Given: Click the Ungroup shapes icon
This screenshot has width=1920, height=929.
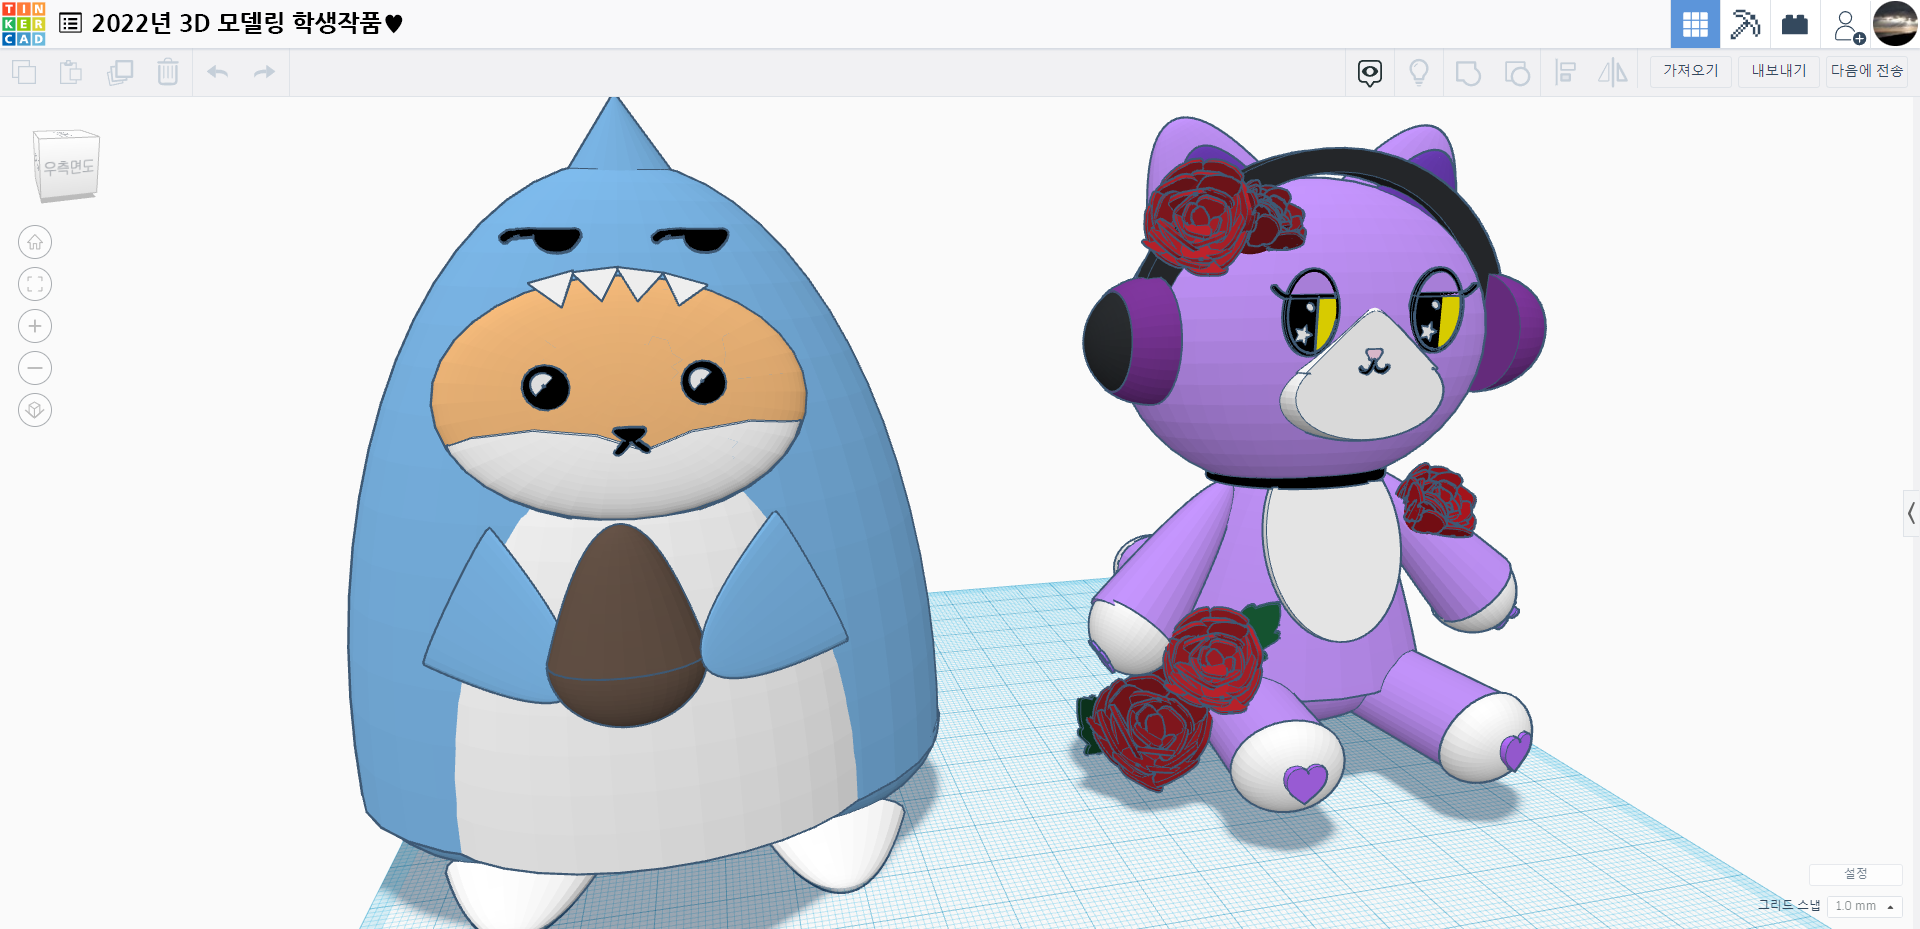Looking at the screenshot, I should pyautogui.click(x=1517, y=73).
